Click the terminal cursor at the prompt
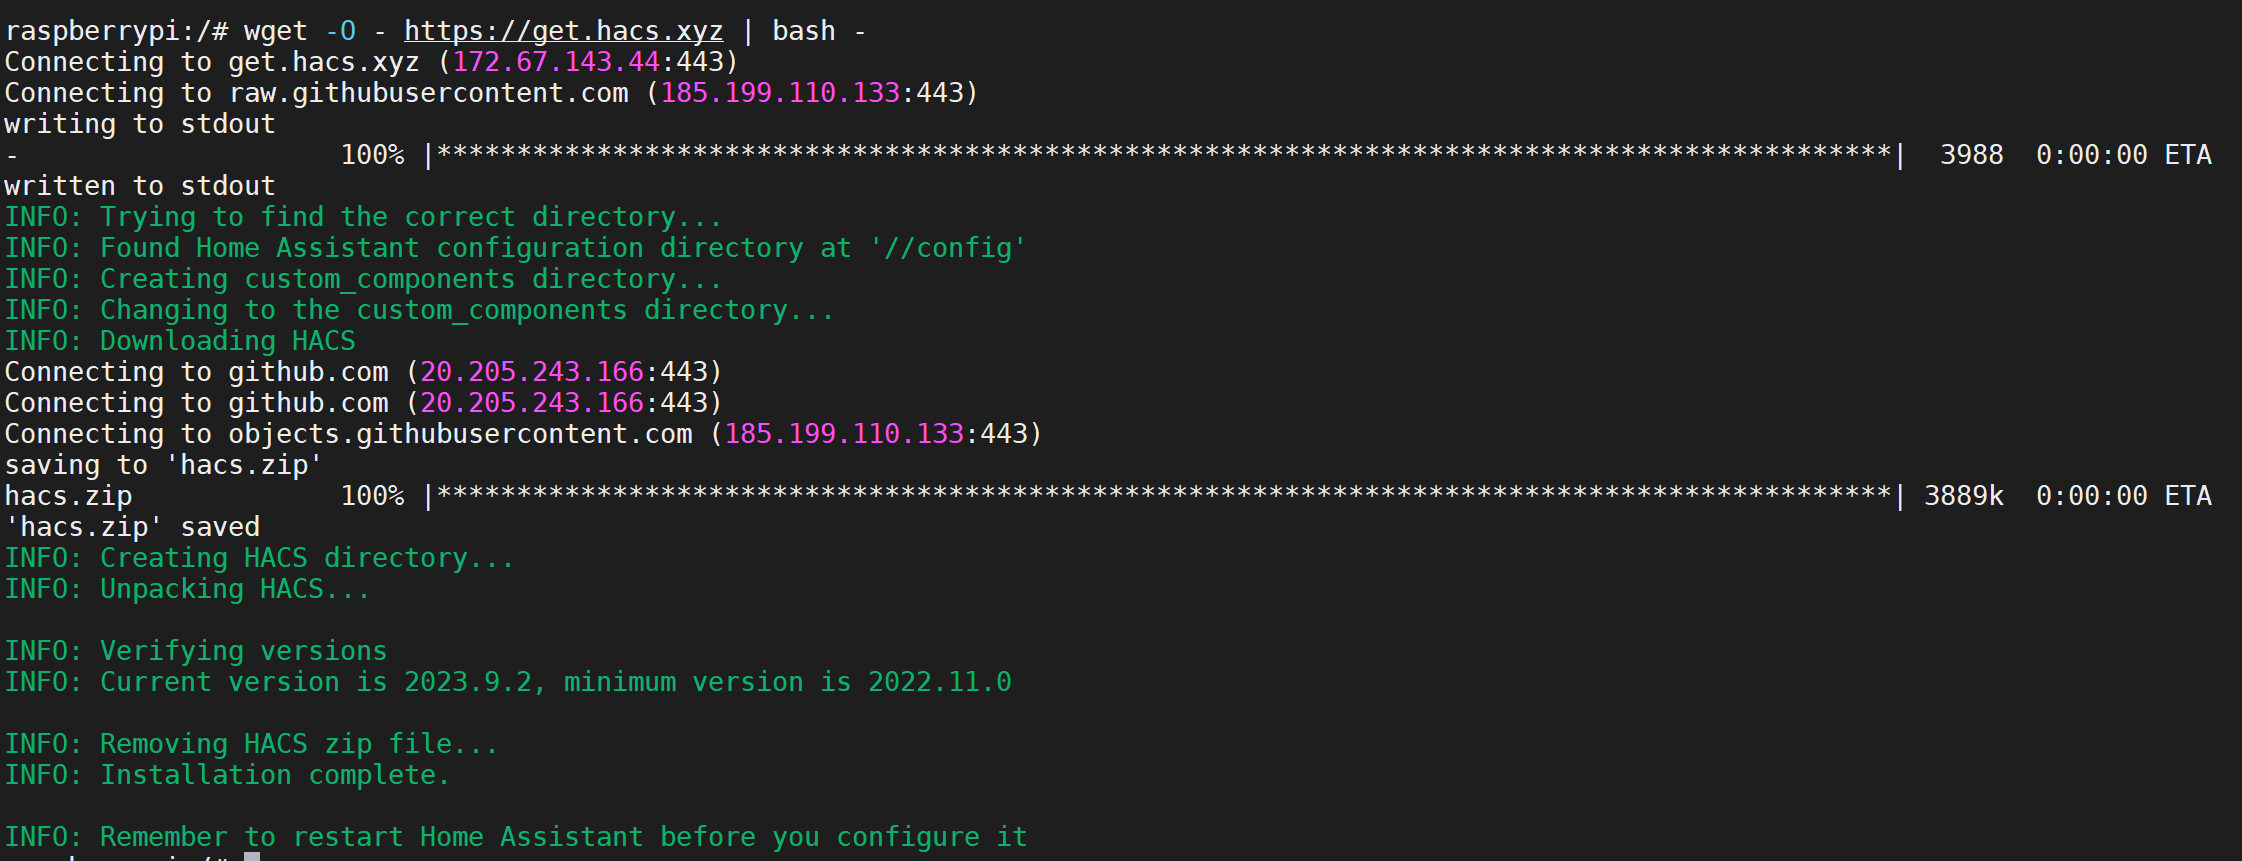Image resolution: width=2242 pixels, height=861 pixels. click(252, 856)
